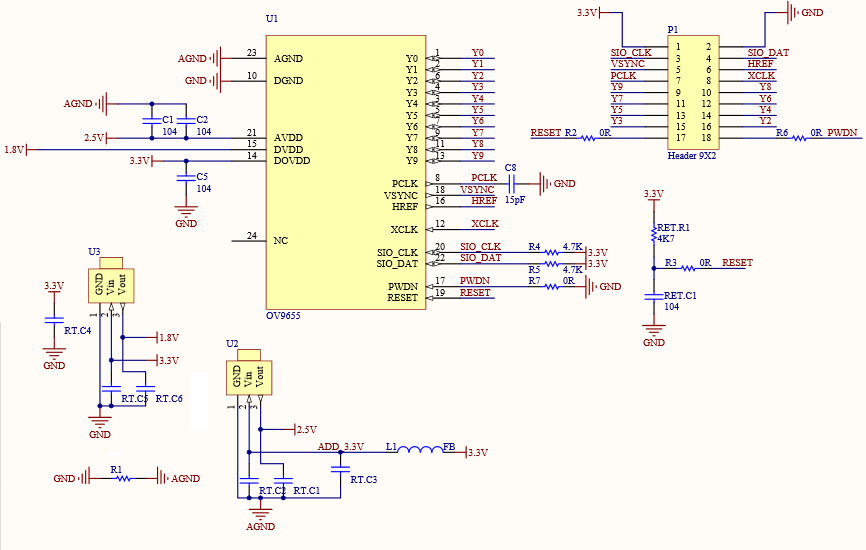
Task: Select resistor R1 between GND and AGND
Action: (123, 478)
